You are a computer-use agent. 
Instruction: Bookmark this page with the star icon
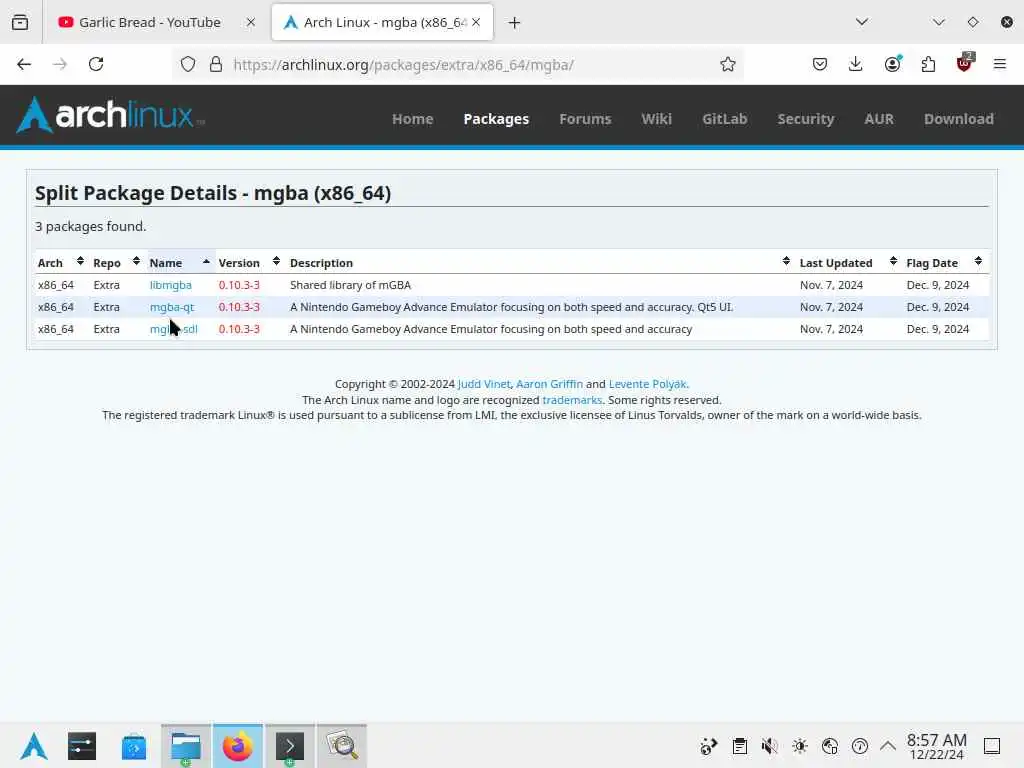[728, 65]
